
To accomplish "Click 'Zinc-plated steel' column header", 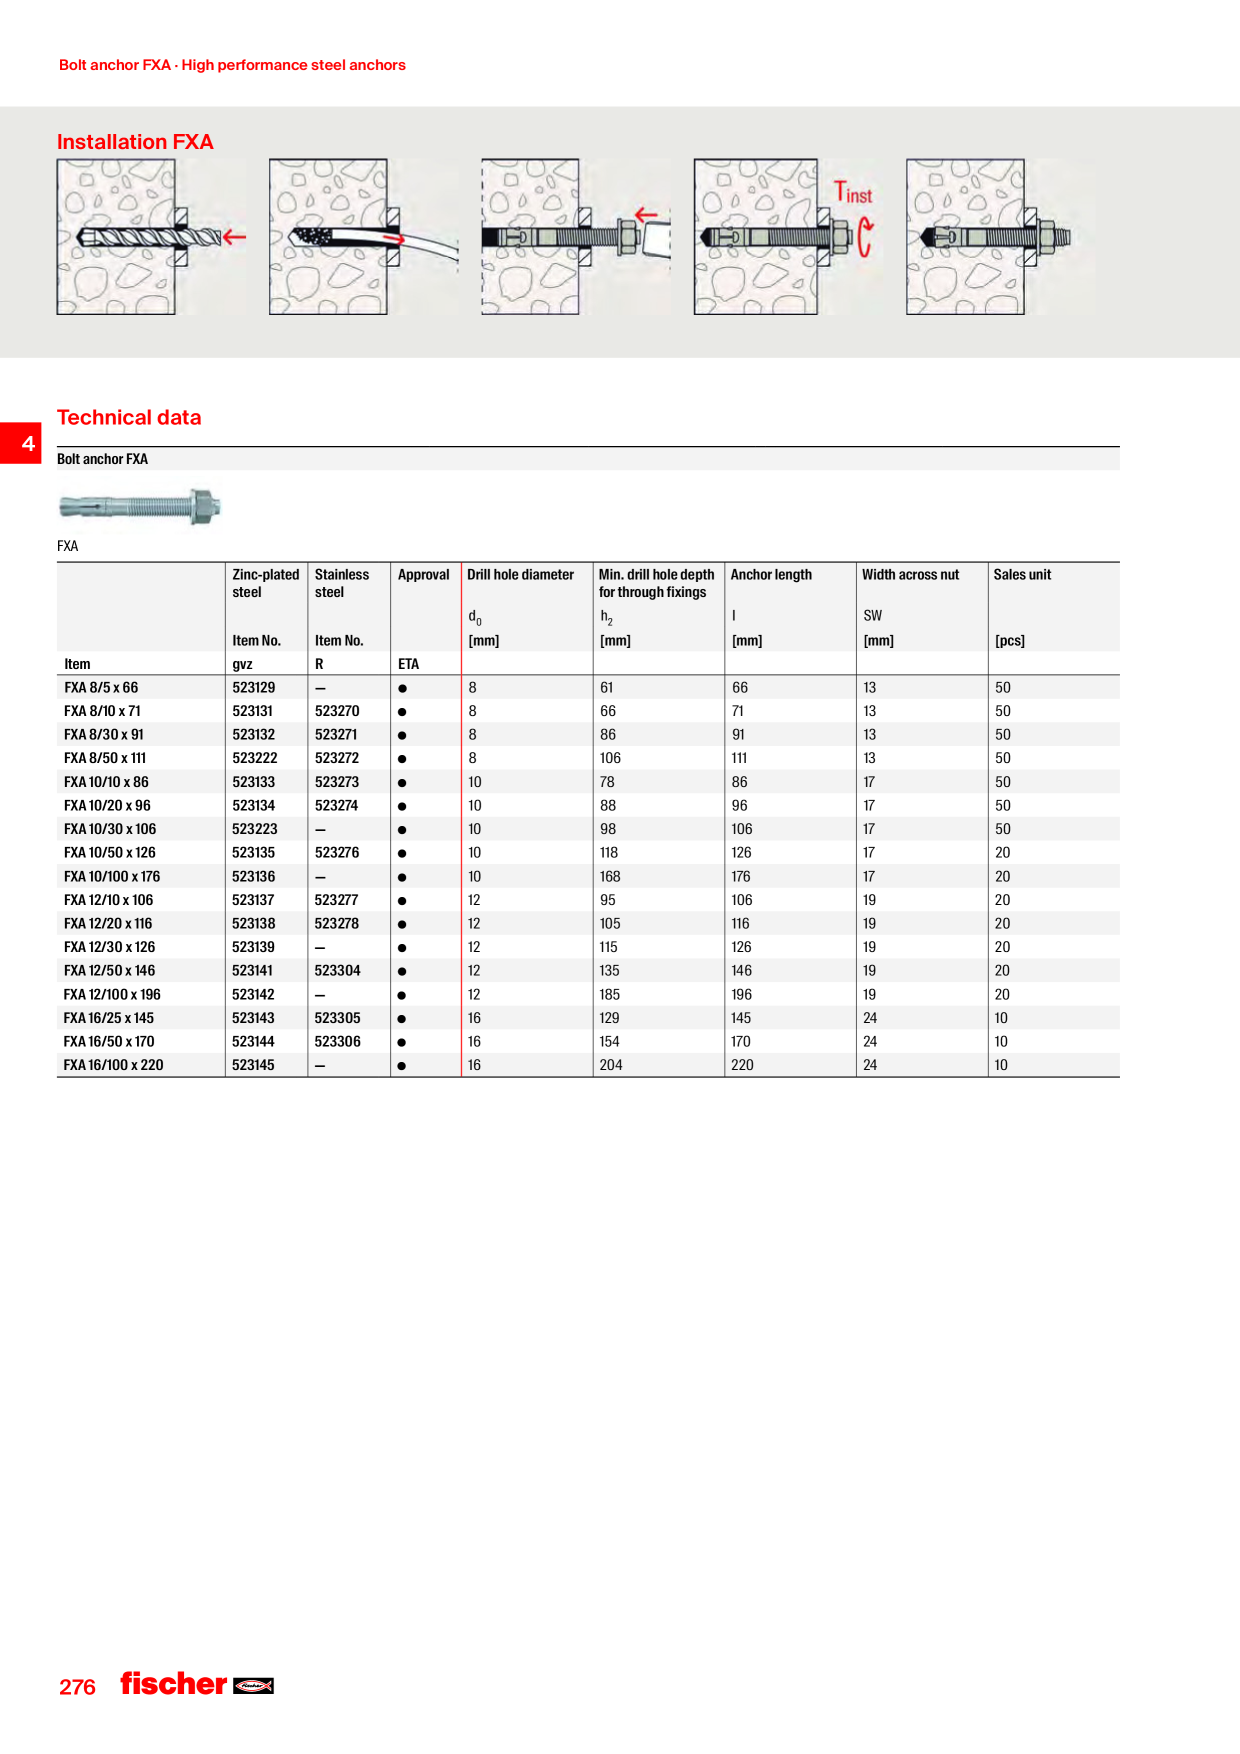I will coord(266,583).
